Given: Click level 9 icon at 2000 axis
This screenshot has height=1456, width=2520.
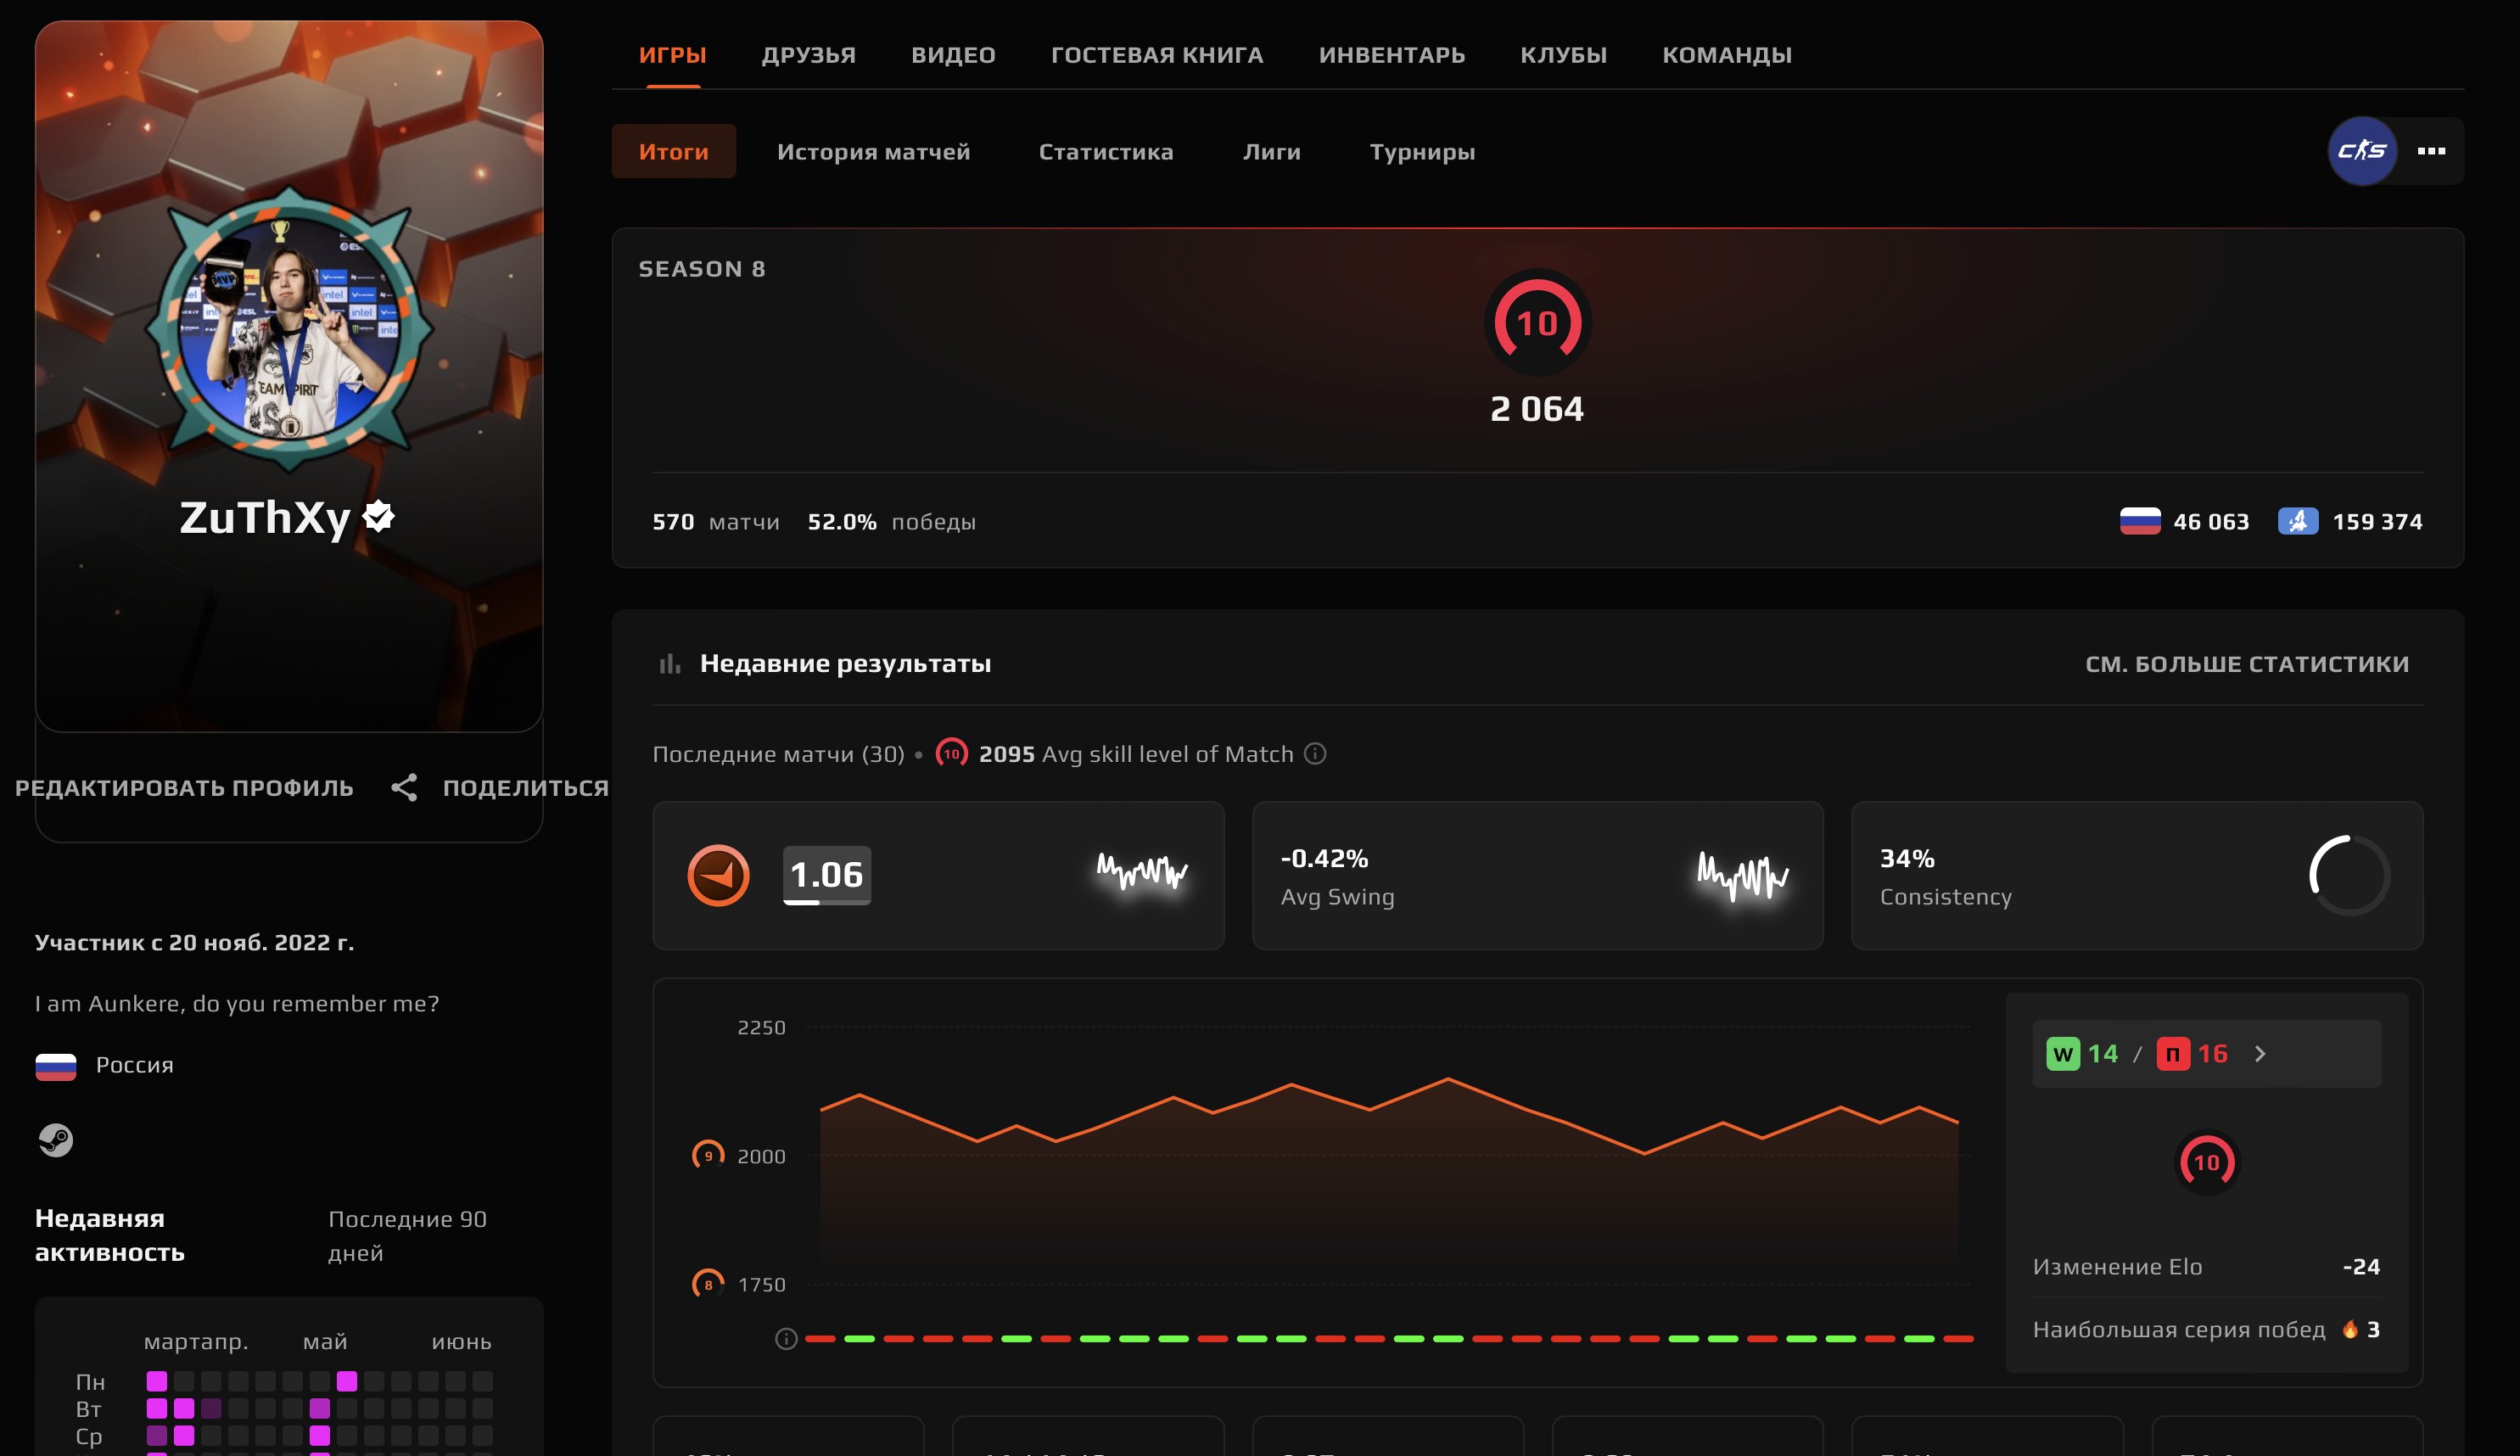Looking at the screenshot, I should pos(708,1155).
